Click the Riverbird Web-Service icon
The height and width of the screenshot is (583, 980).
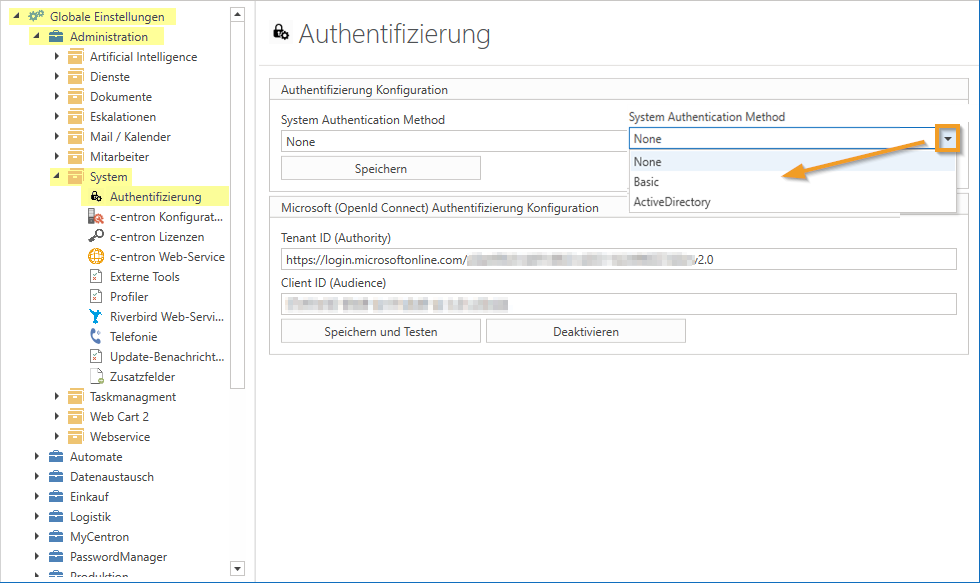coord(96,317)
